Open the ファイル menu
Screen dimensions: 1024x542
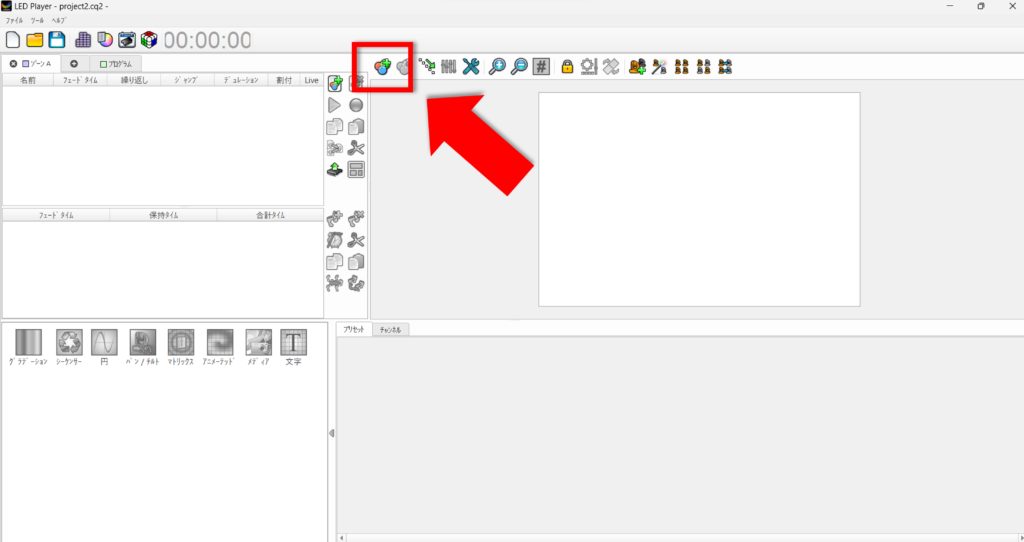[17, 20]
